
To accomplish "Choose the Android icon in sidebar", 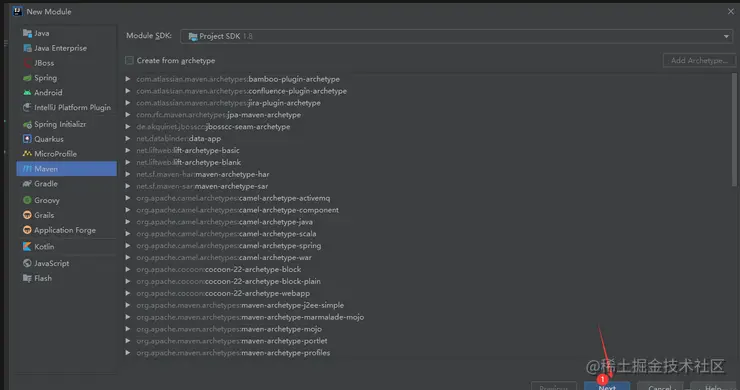I will (x=27, y=93).
